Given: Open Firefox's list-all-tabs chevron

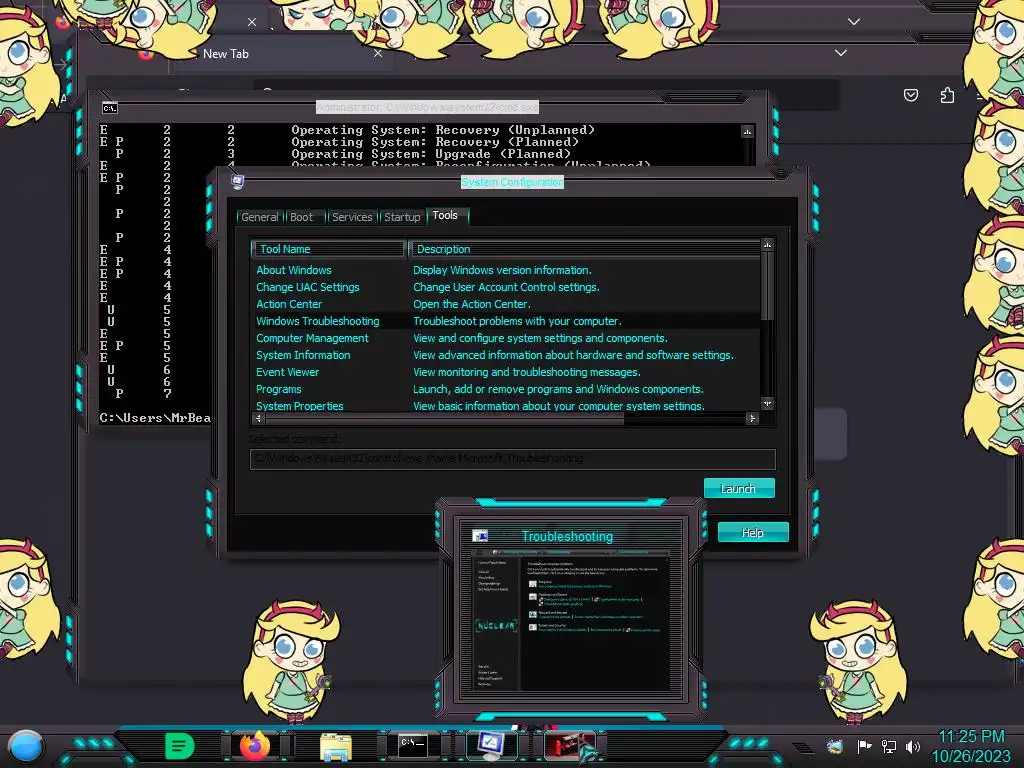Looking at the screenshot, I should click(x=841, y=53).
